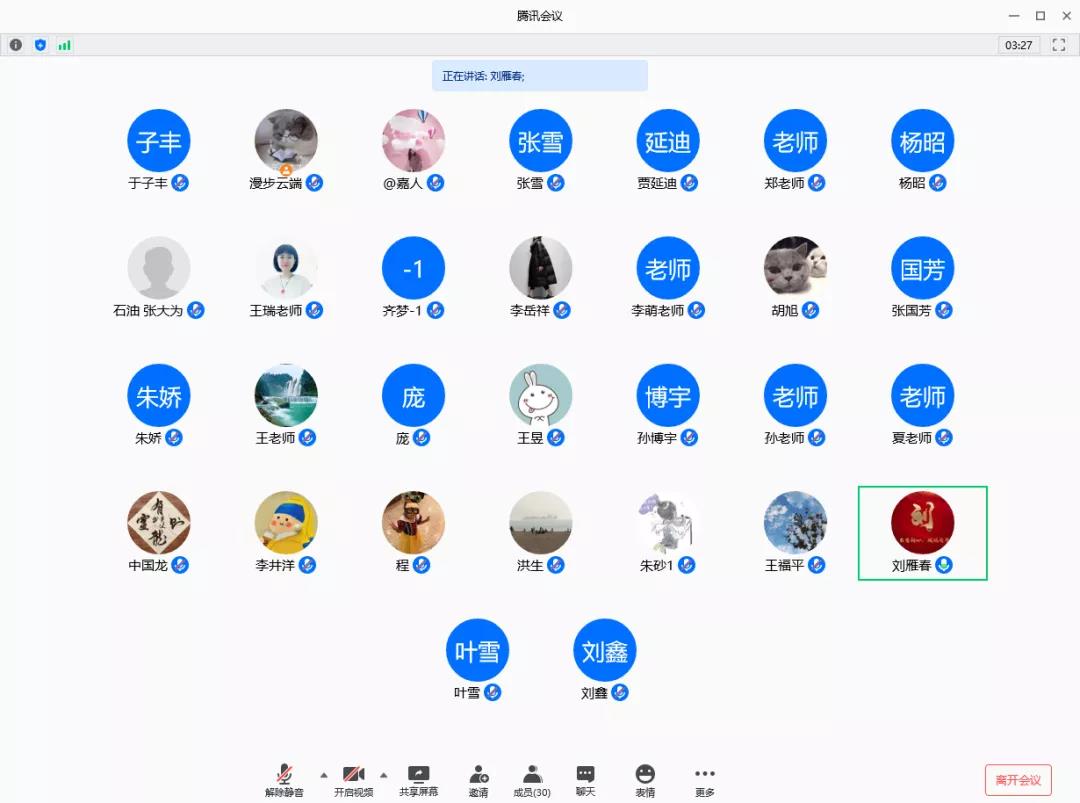Turn on video (开启视频)
This screenshot has height=803, width=1080.
[x=353, y=780]
